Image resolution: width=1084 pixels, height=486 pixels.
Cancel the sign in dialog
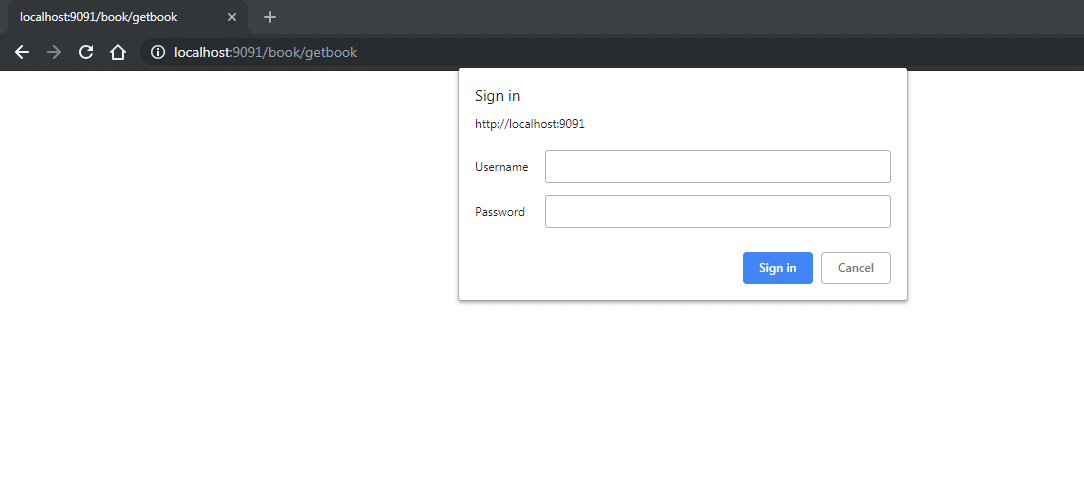(855, 268)
